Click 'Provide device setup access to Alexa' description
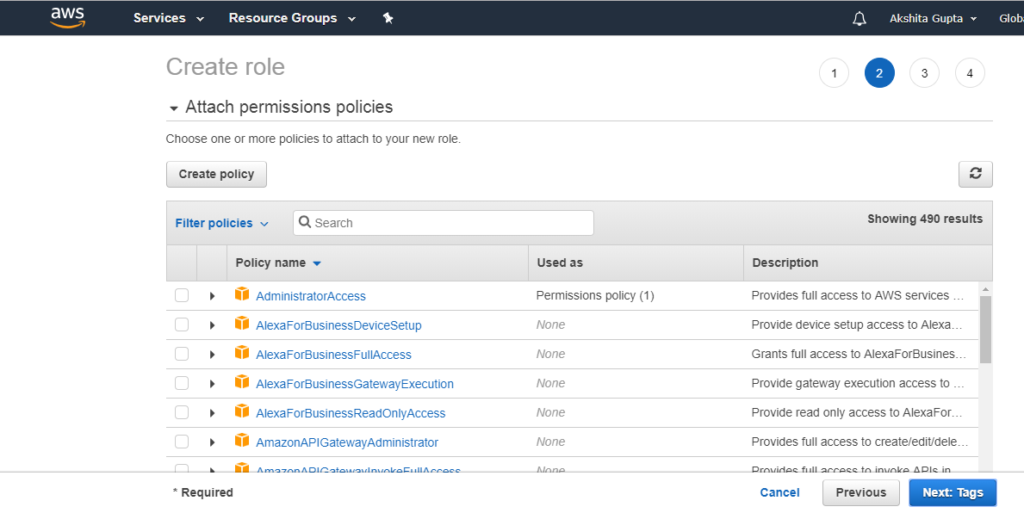This screenshot has width=1024, height=513. click(856, 325)
